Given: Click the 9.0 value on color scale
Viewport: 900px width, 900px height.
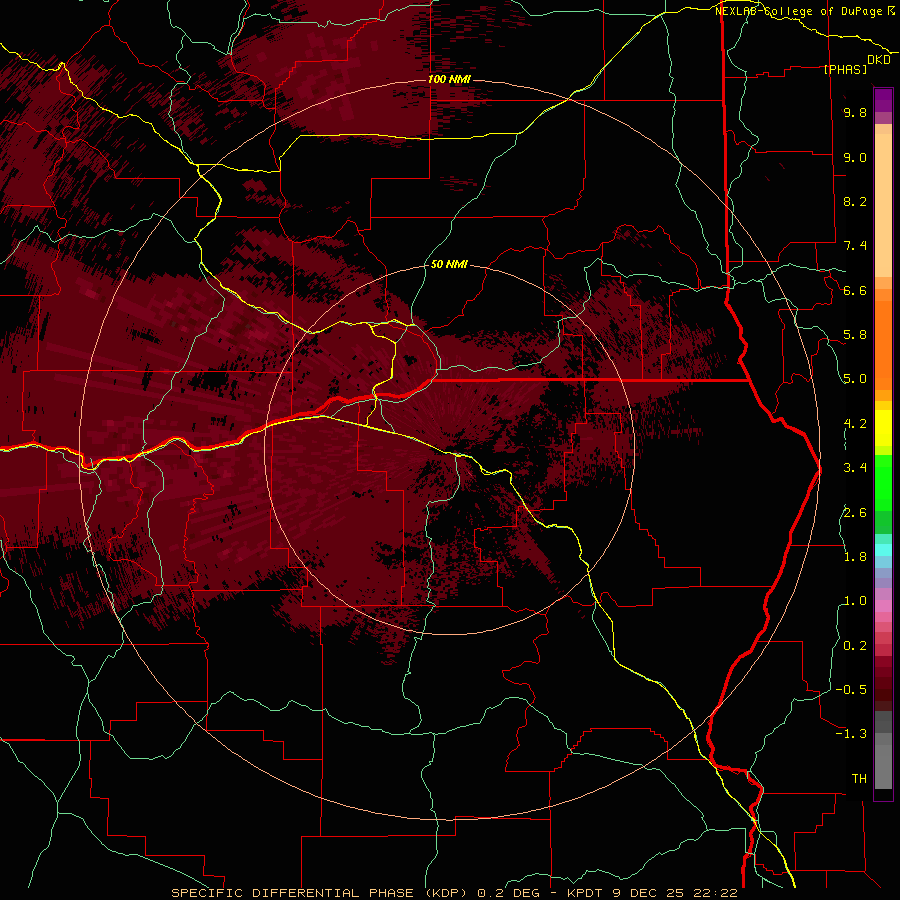Looking at the screenshot, I should point(855,157).
